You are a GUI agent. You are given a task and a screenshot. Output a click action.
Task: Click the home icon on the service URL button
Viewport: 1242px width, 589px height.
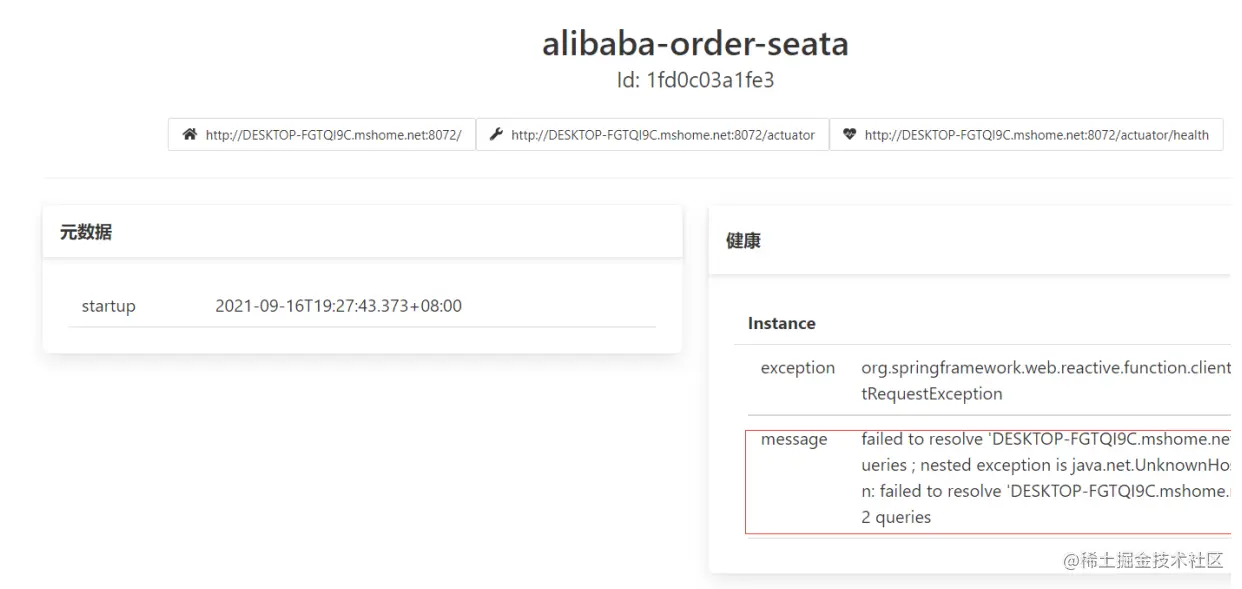pyautogui.click(x=190, y=134)
